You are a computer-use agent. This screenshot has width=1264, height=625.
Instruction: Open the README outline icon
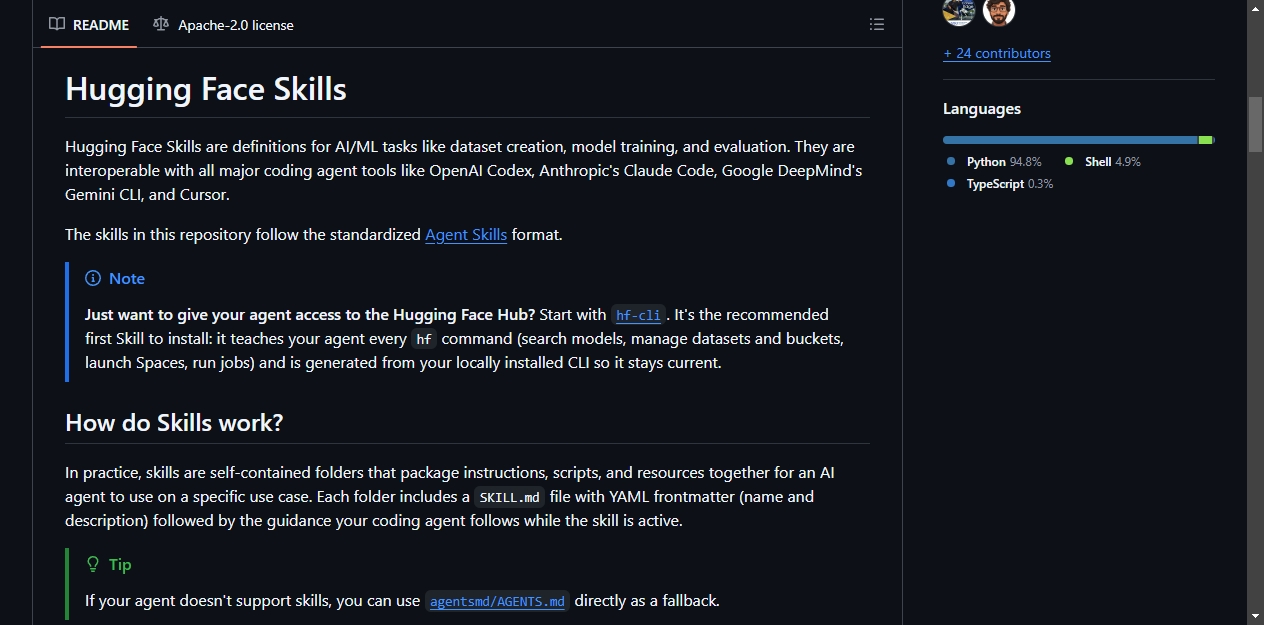[877, 24]
